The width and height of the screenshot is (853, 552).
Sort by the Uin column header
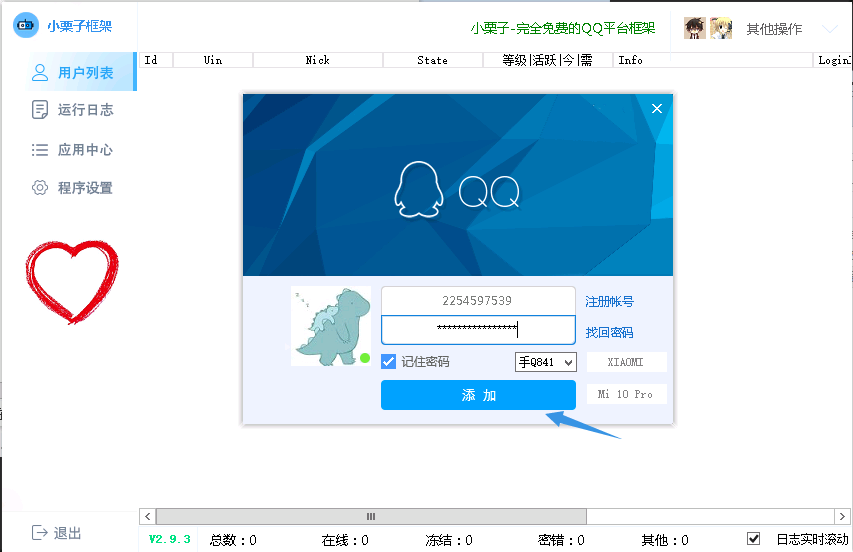[x=213, y=60]
